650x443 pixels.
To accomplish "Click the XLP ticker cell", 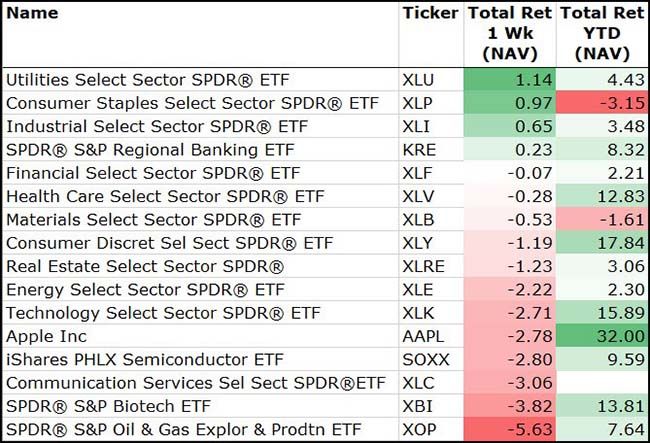I will point(420,102).
